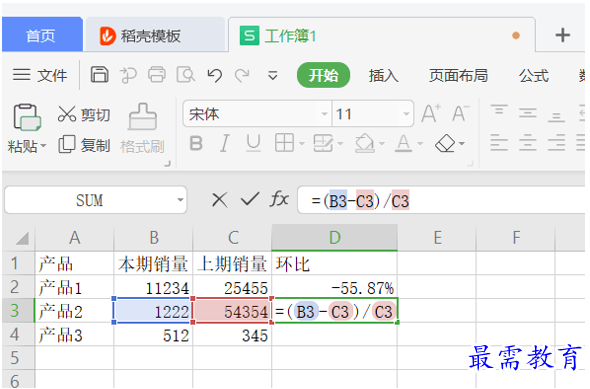
Task: Click cell with value -55.87%
Action: [x=335, y=287]
